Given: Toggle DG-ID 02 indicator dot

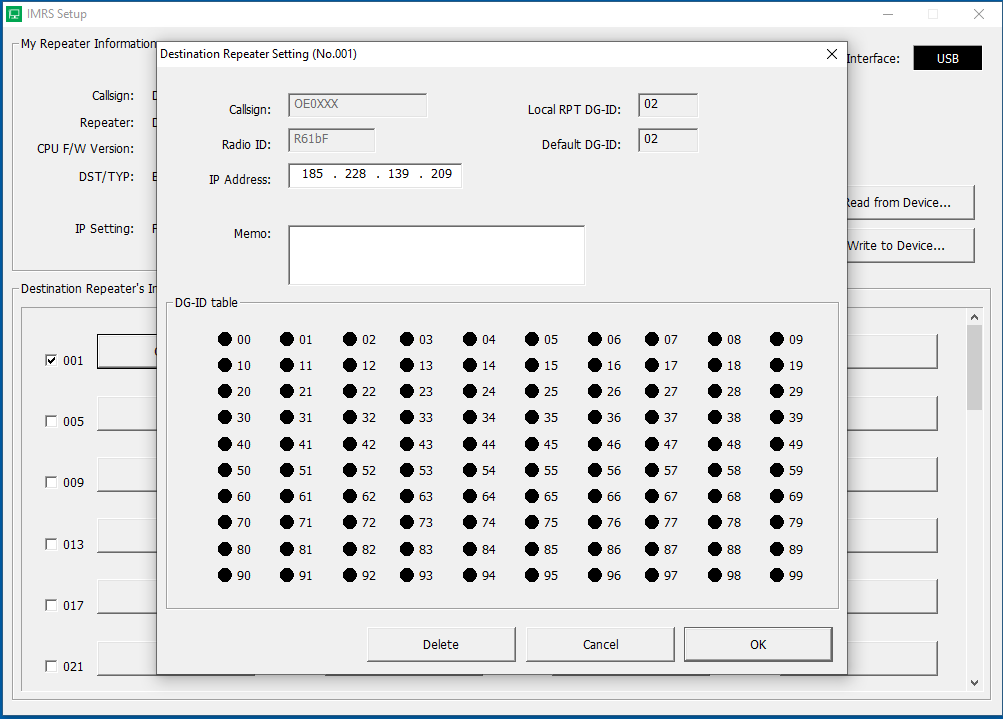Looking at the screenshot, I should click(349, 340).
